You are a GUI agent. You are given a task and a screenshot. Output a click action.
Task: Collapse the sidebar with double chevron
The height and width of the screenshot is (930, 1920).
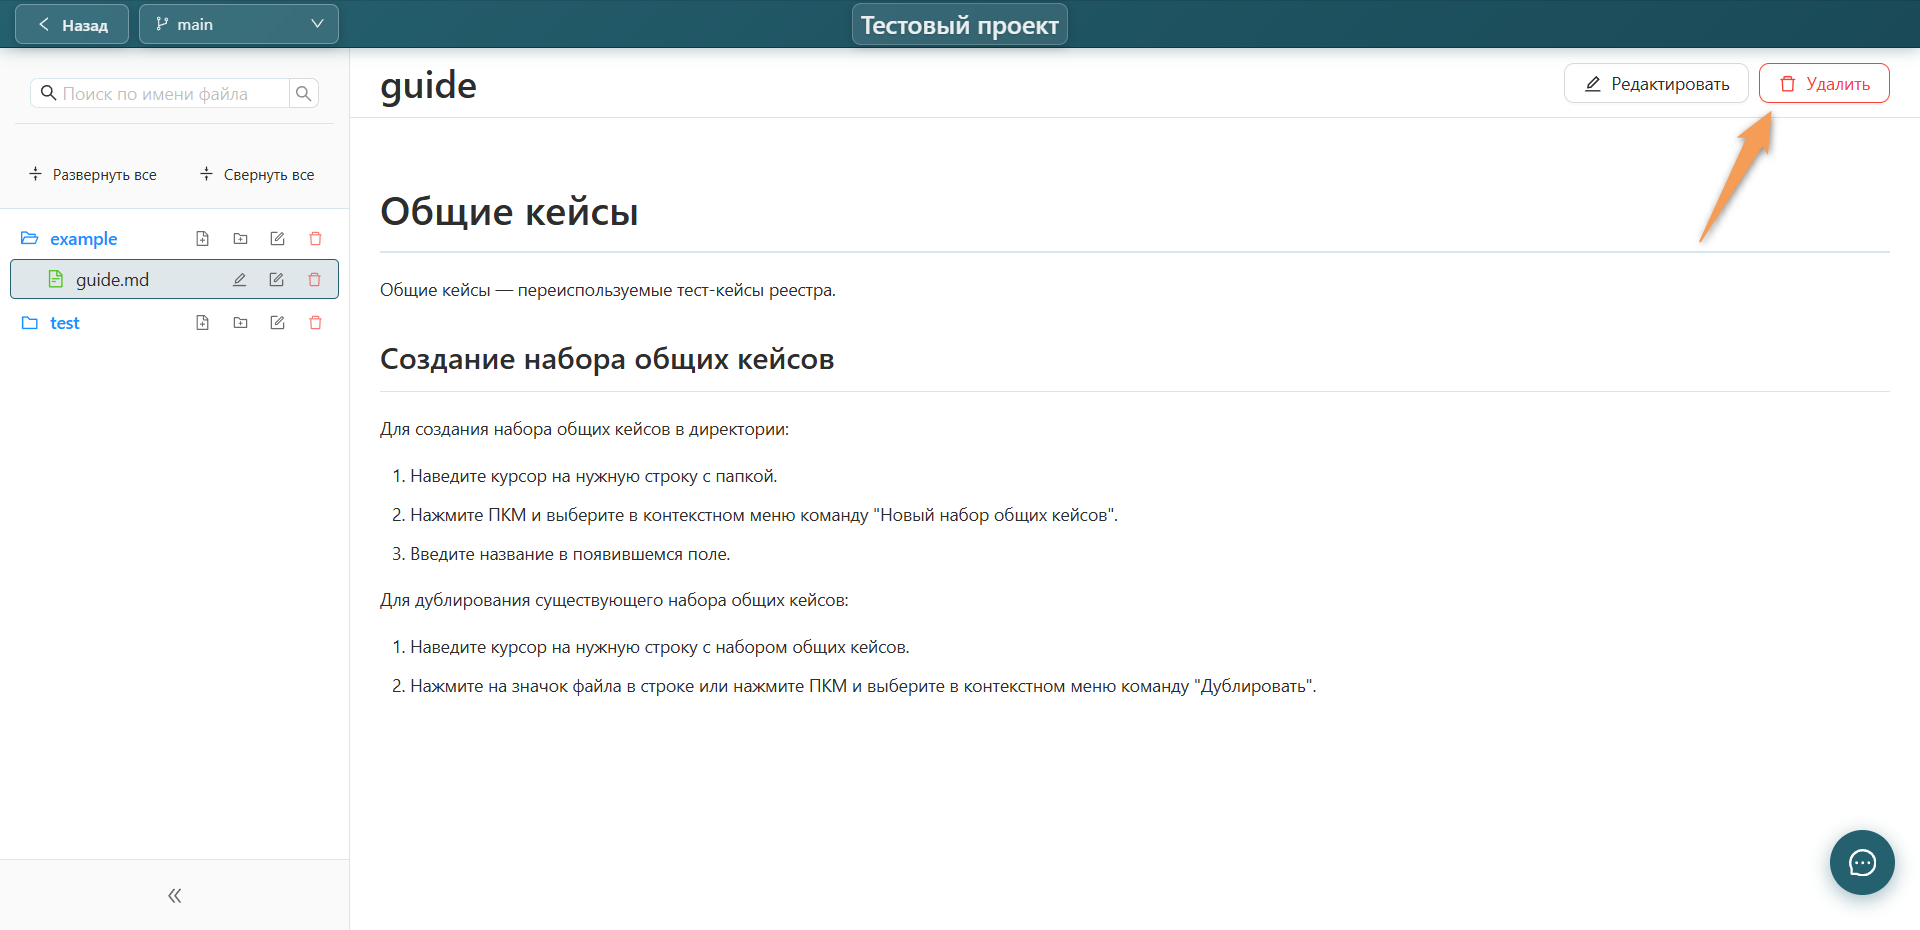[x=175, y=895]
